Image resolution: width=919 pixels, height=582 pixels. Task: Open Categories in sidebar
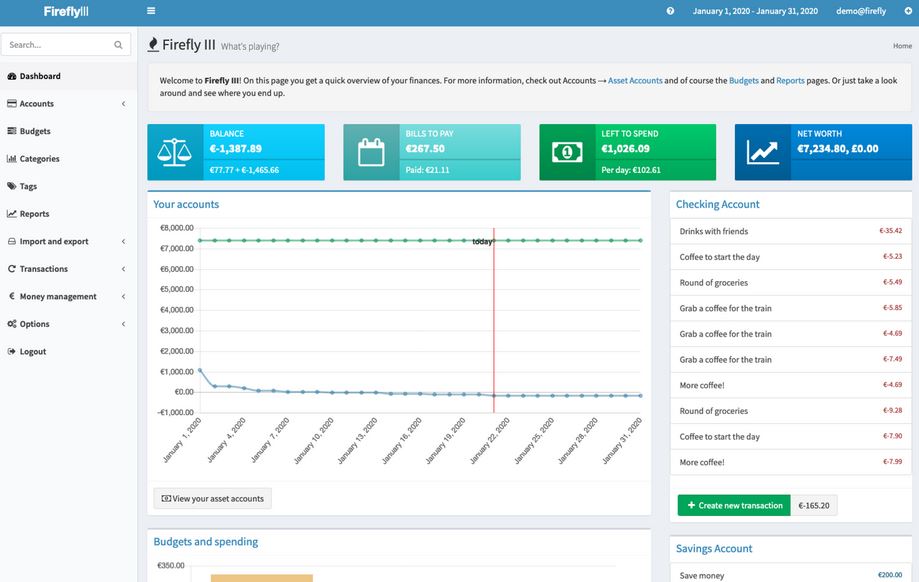[x=69, y=159]
